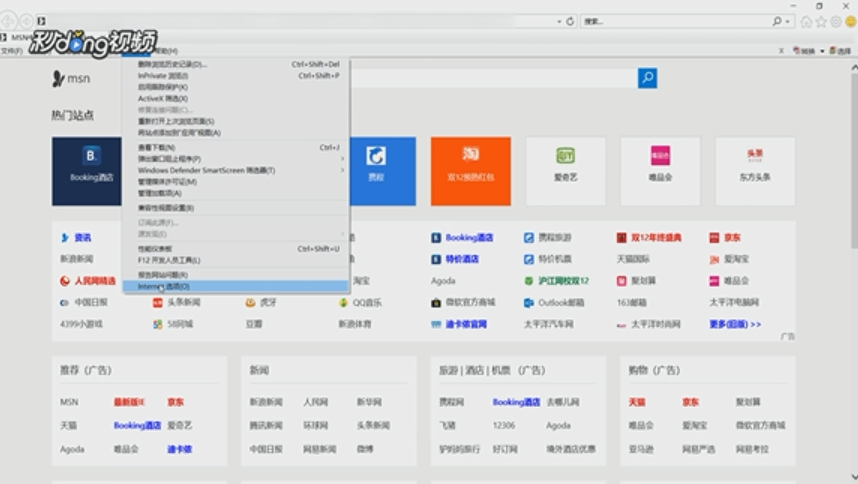The width and height of the screenshot is (858, 484).
Task: Choose 启用跟踪保护 menu entry
Action: point(235,87)
